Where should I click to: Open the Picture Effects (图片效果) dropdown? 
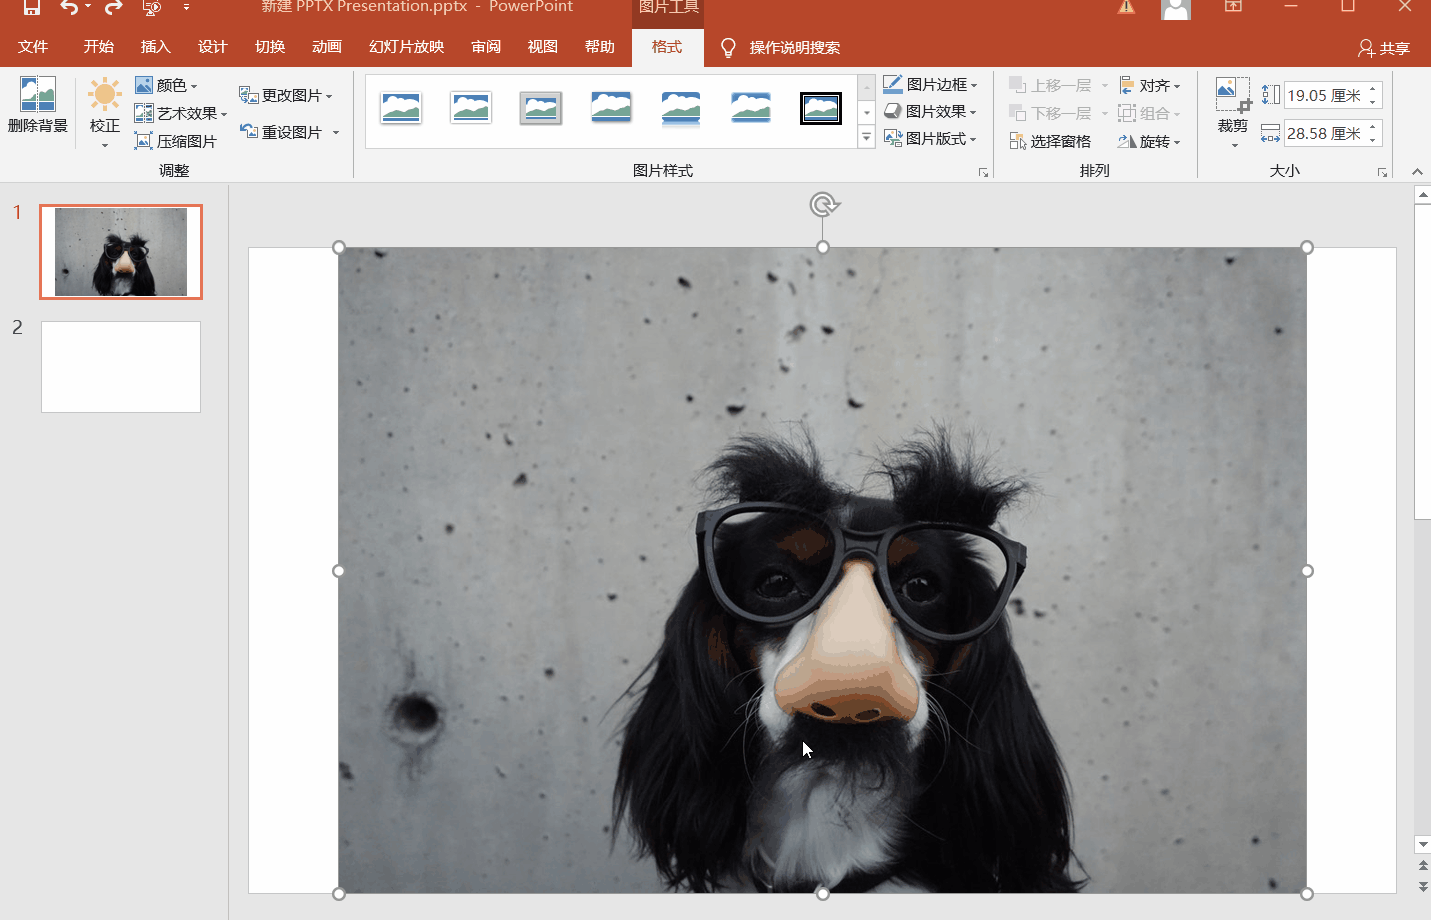[931, 112]
